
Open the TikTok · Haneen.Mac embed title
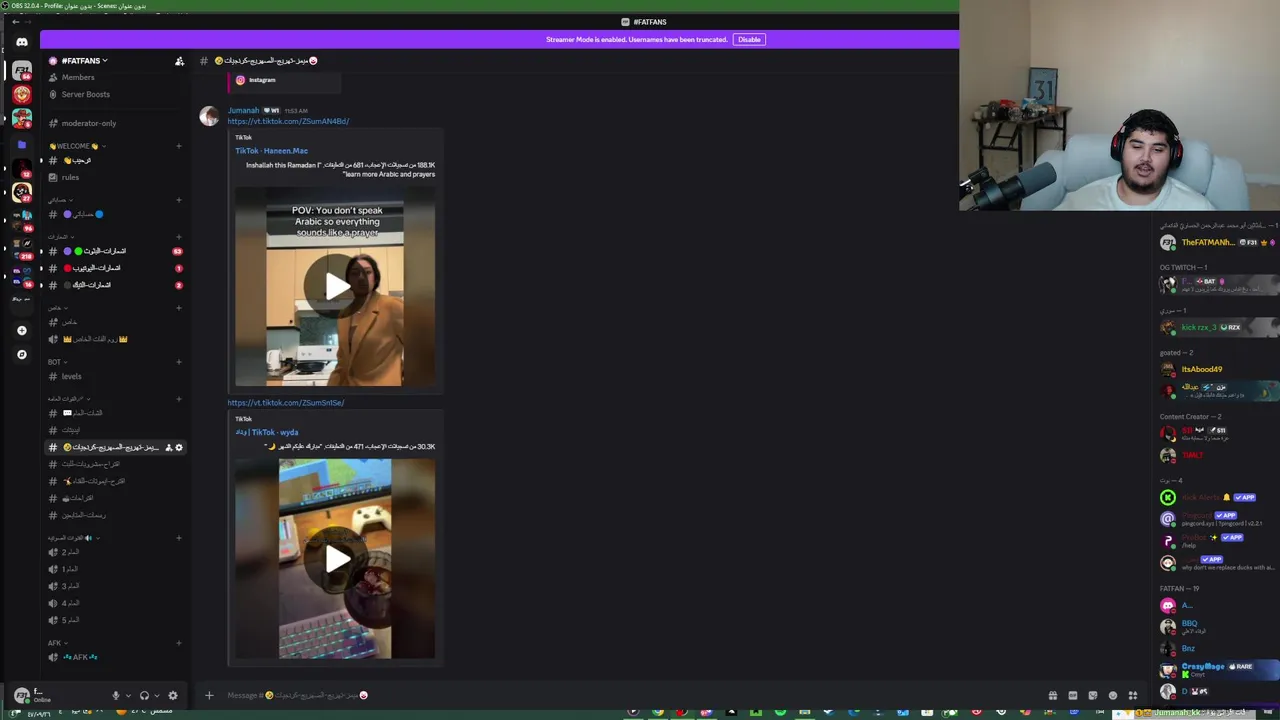[271, 151]
